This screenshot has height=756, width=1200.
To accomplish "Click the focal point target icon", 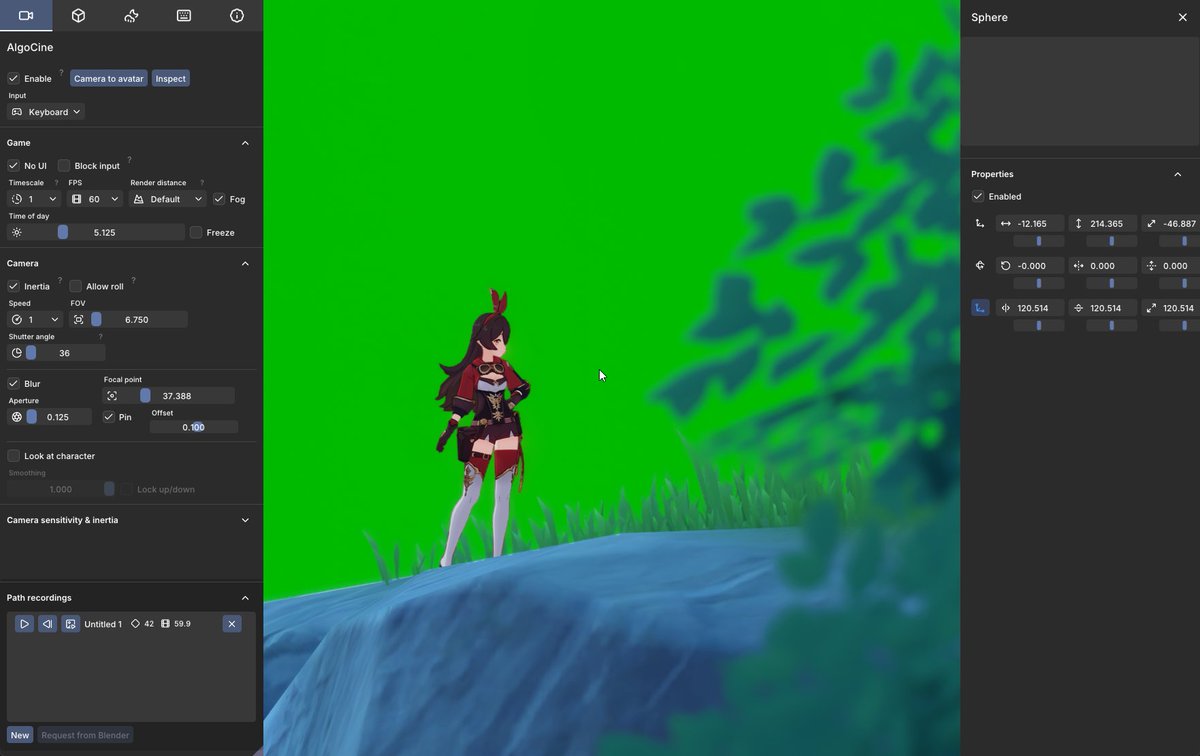I will coord(112,396).
